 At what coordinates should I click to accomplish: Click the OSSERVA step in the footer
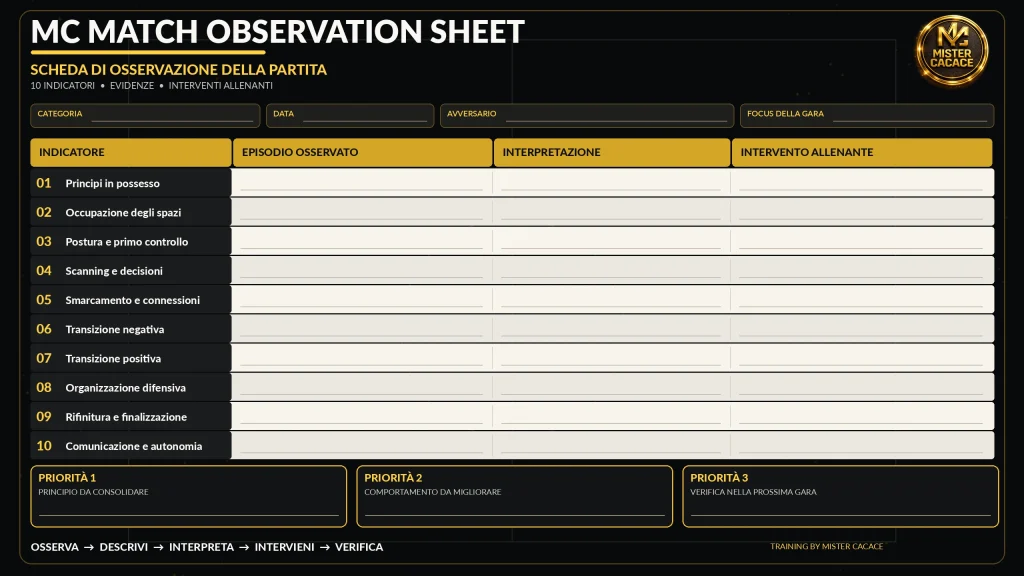55,547
